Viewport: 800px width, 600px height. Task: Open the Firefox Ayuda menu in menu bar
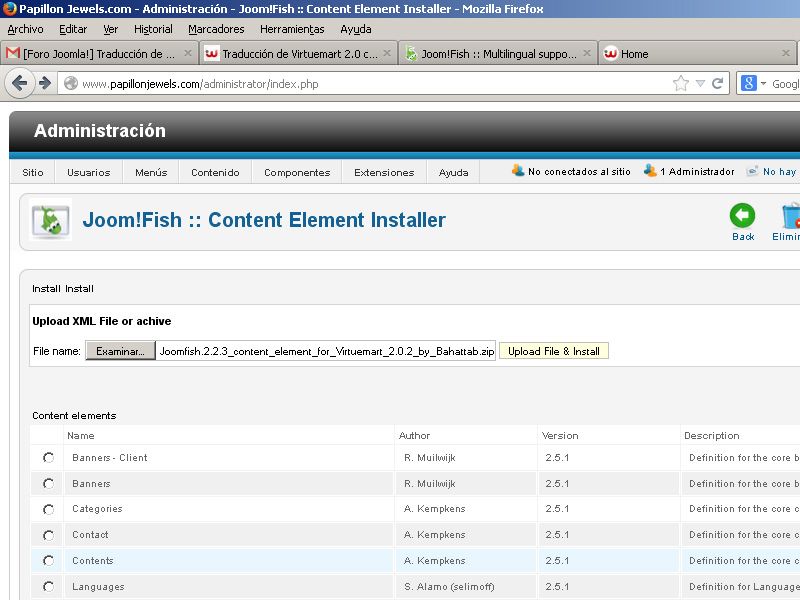pyautogui.click(x=356, y=29)
